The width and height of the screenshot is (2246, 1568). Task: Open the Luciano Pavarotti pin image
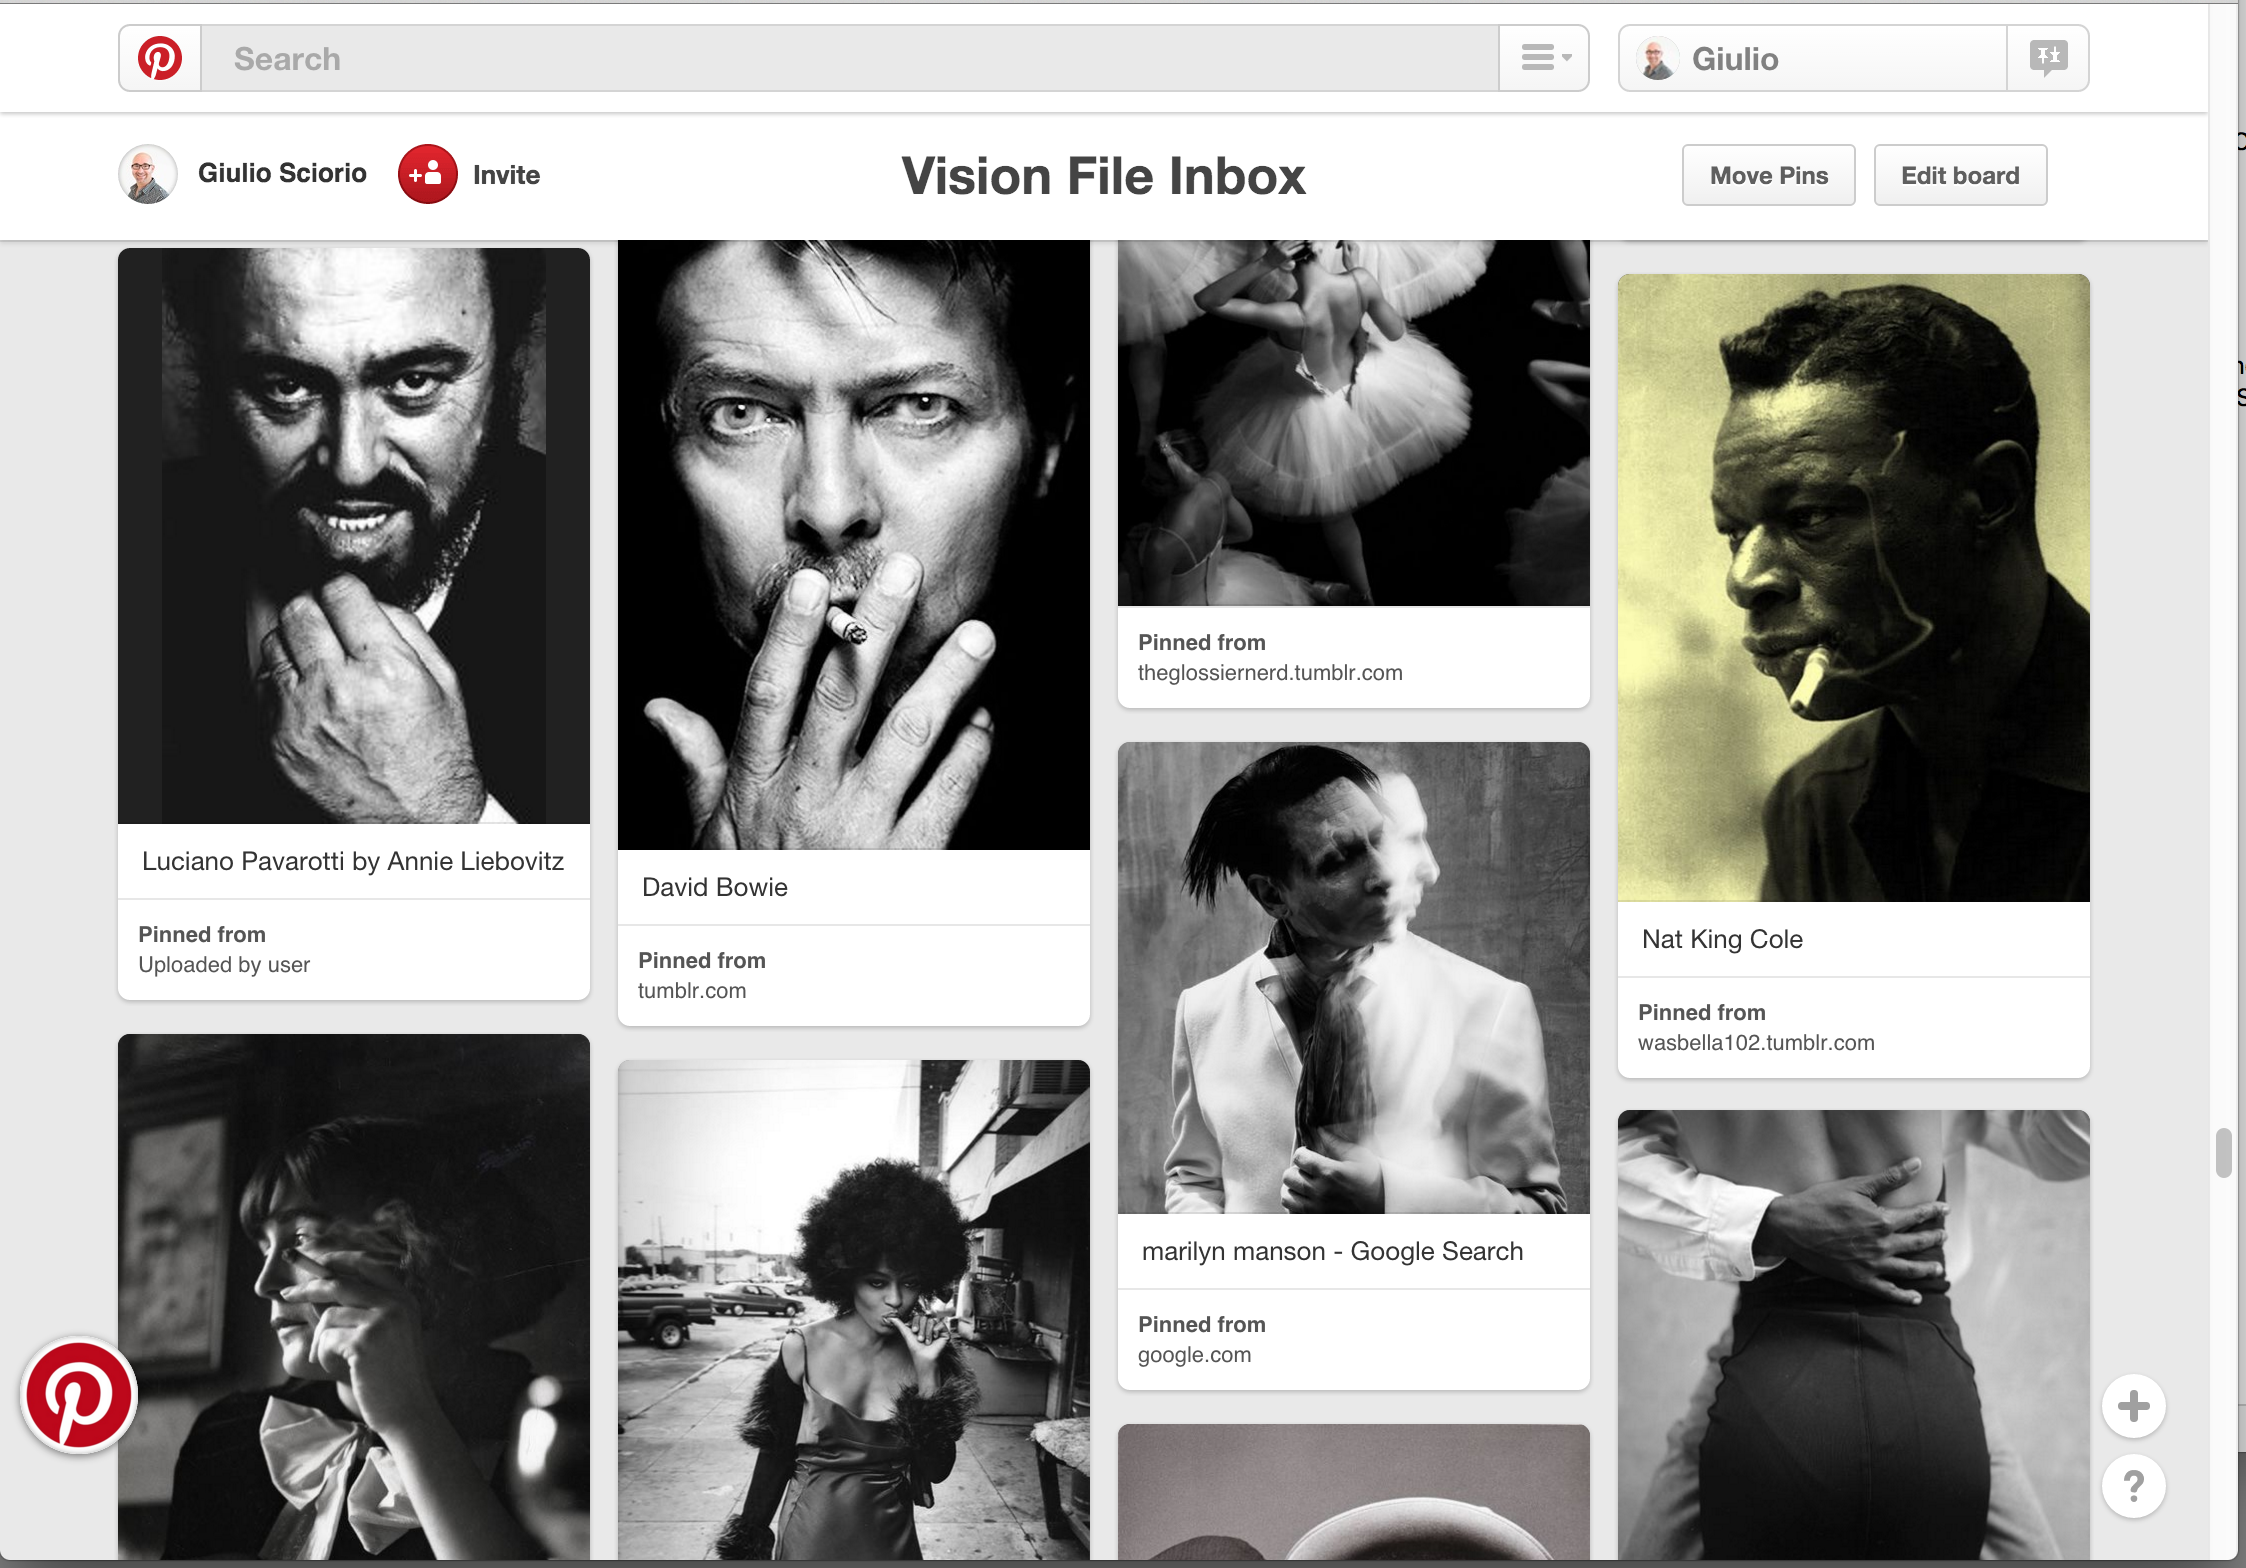pos(354,536)
